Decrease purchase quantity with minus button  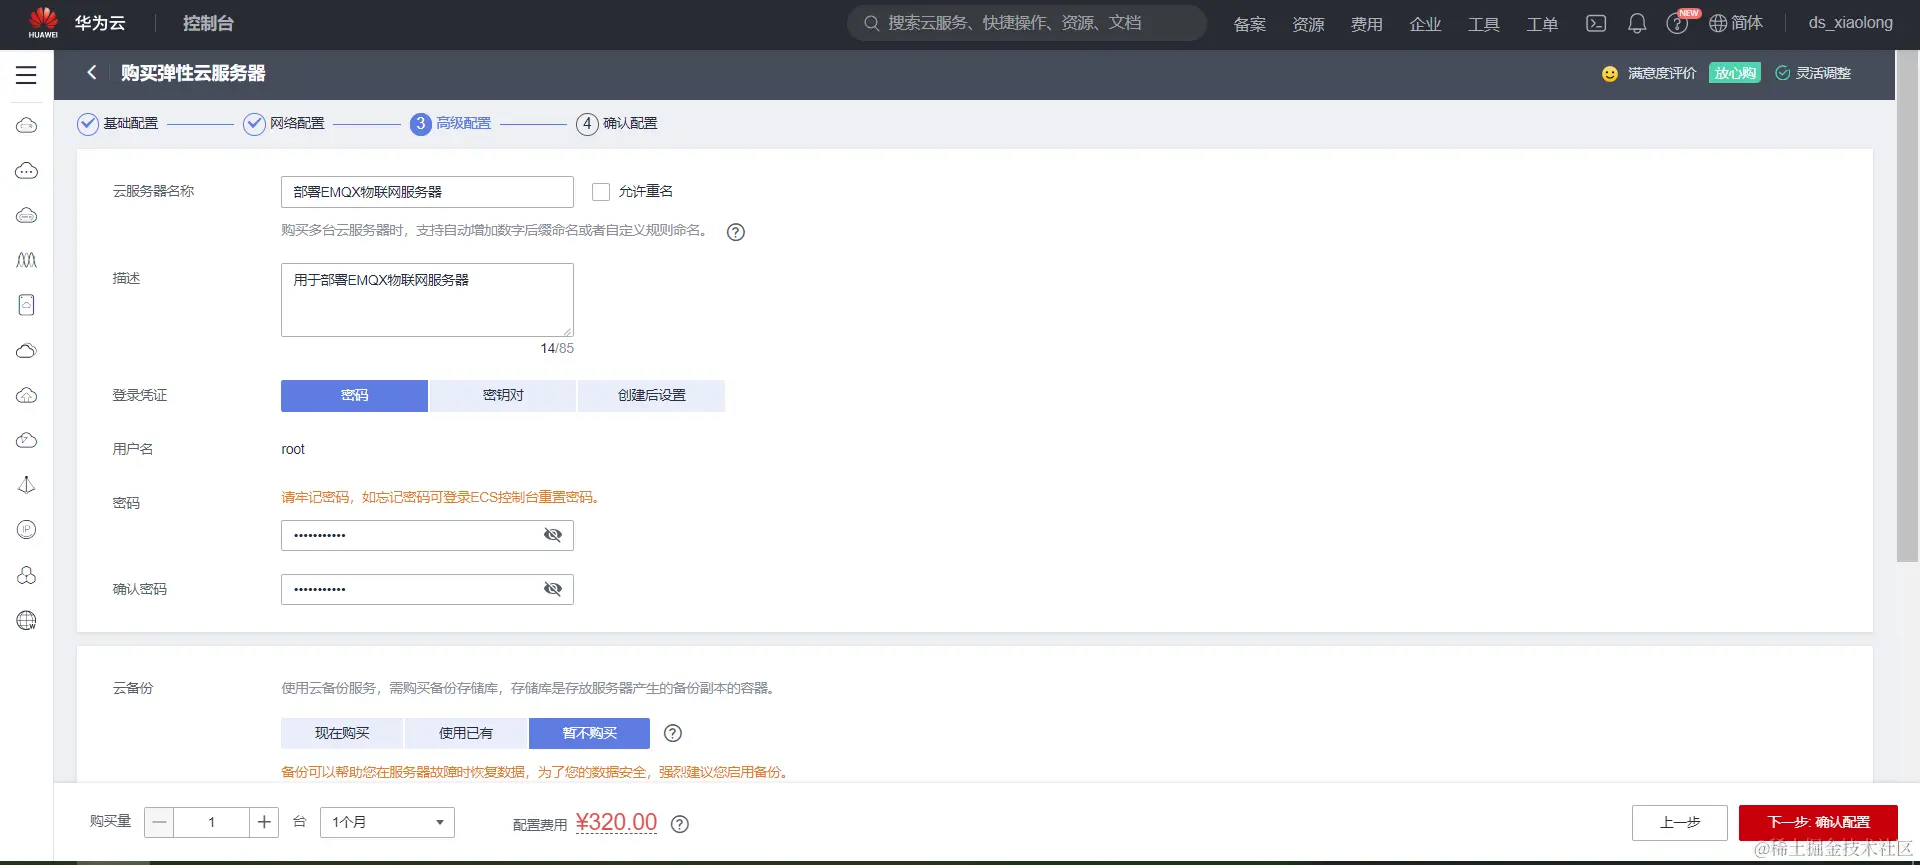pyautogui.click(x=159, y=822)
